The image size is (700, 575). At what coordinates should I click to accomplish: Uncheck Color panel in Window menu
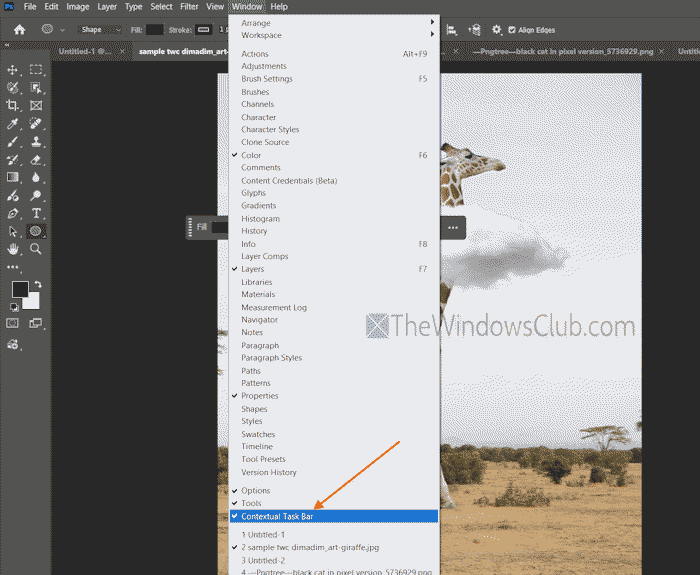tap(333, 155)
